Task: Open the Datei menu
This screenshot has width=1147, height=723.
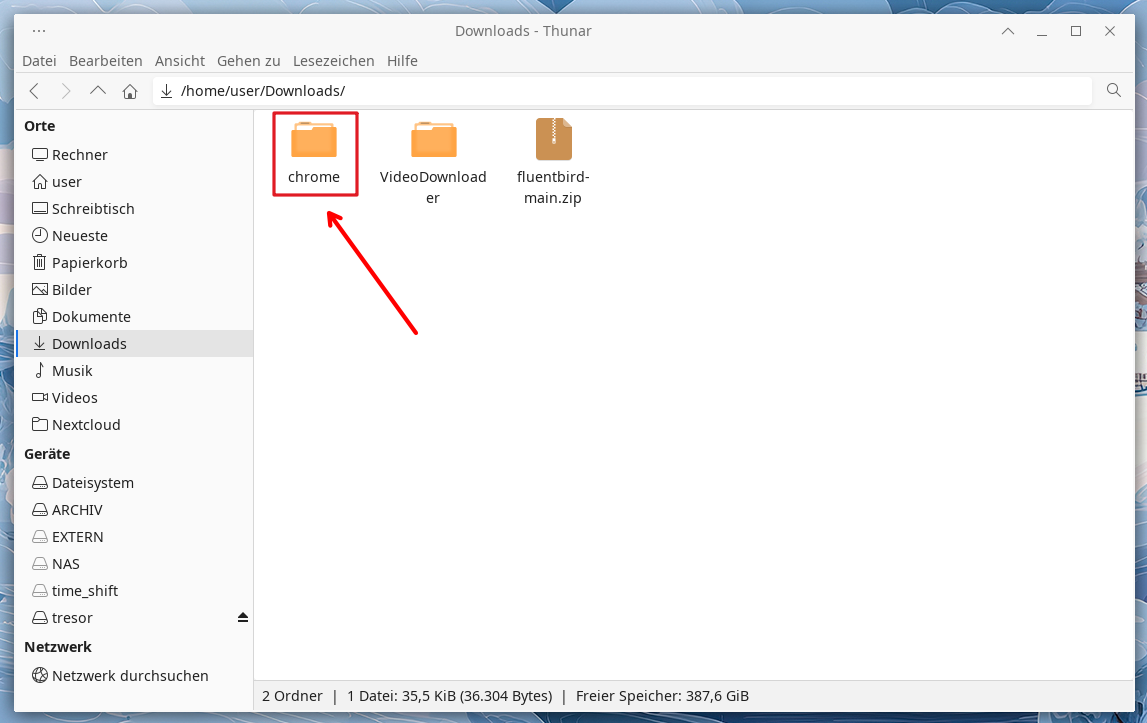Action: 39,61
